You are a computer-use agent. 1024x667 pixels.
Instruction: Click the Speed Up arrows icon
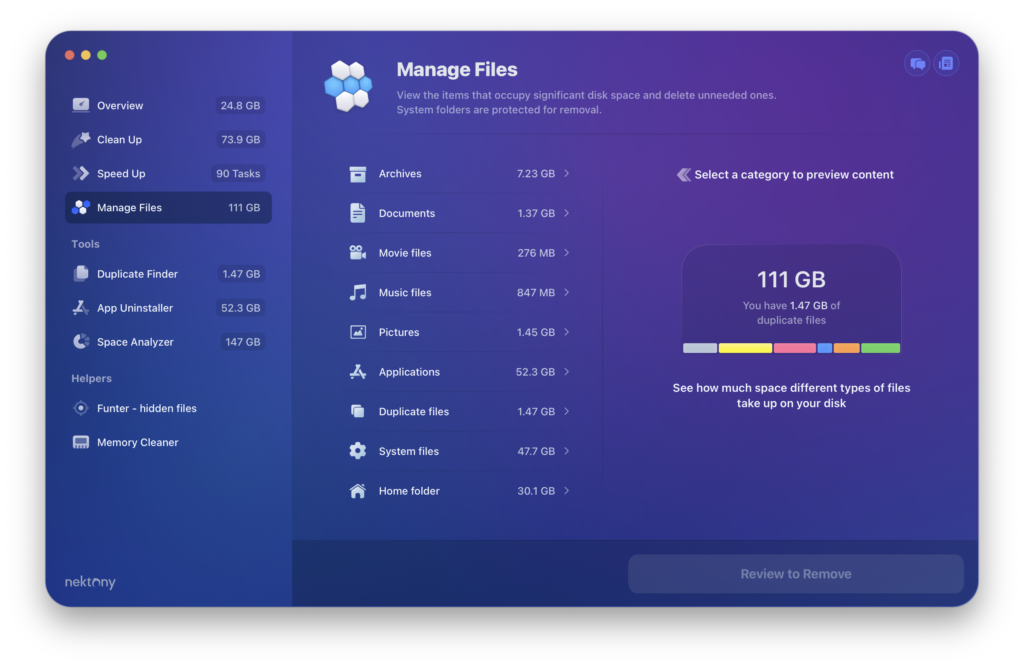pos(80,173)
